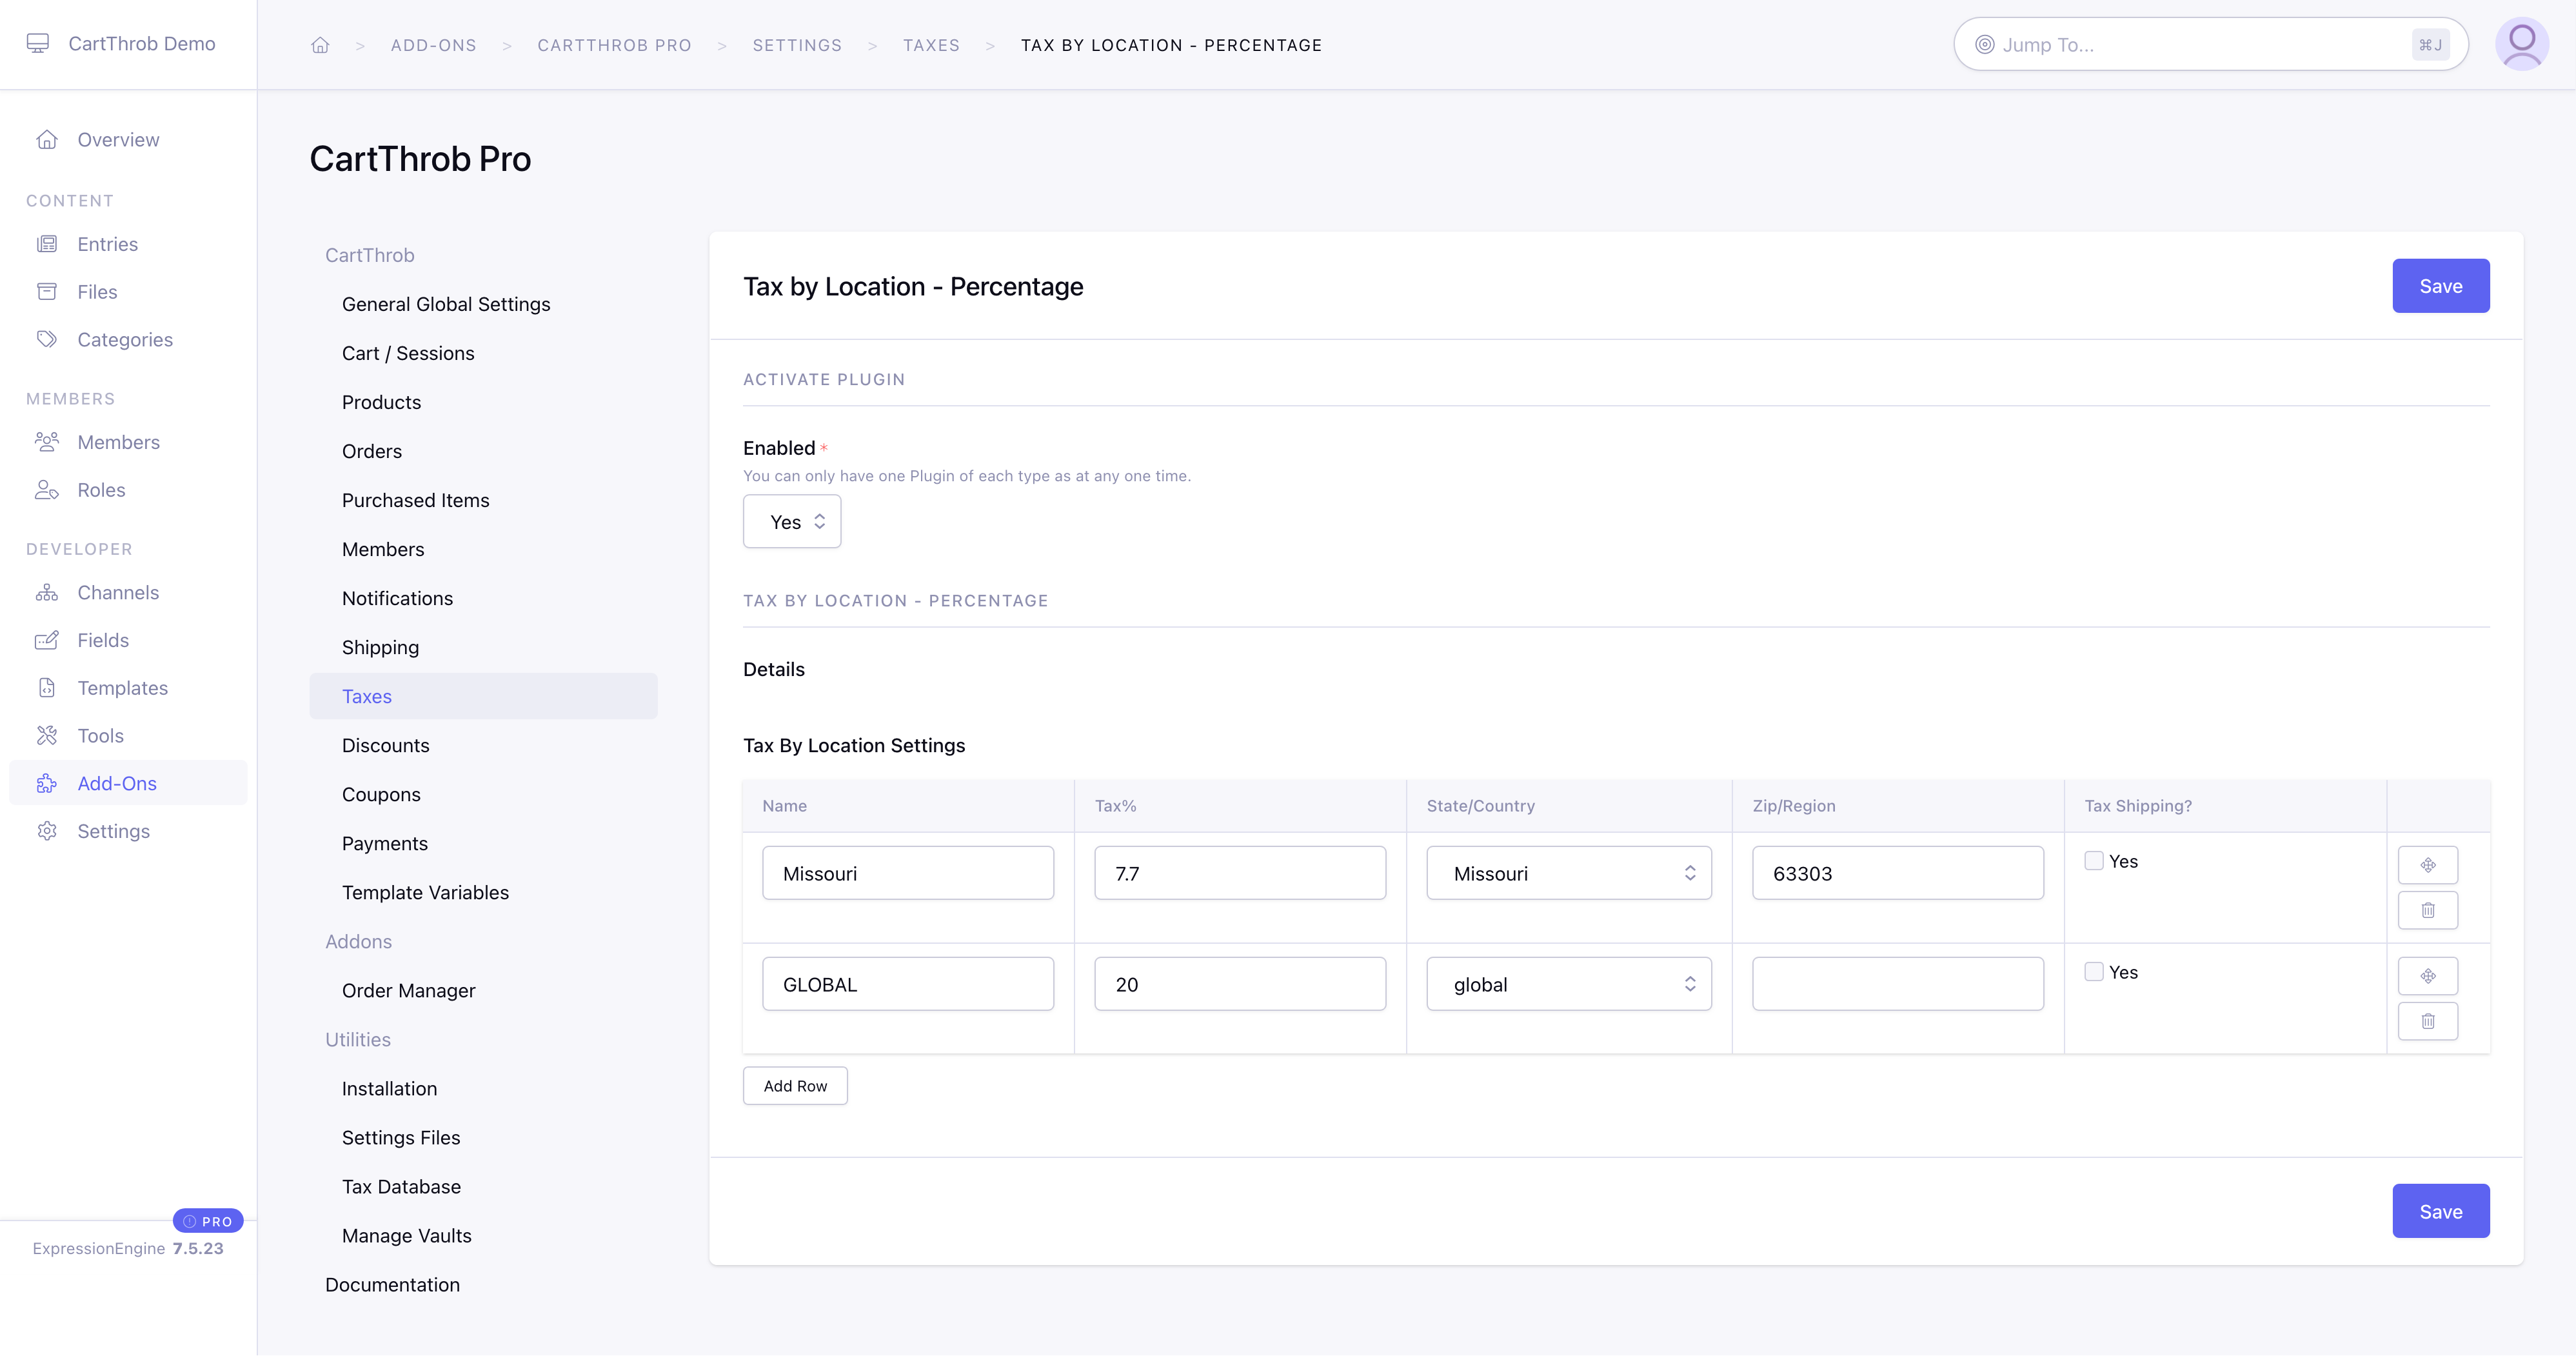Click the top Save button
Screen dimensions: 2576x1356
2440,286
